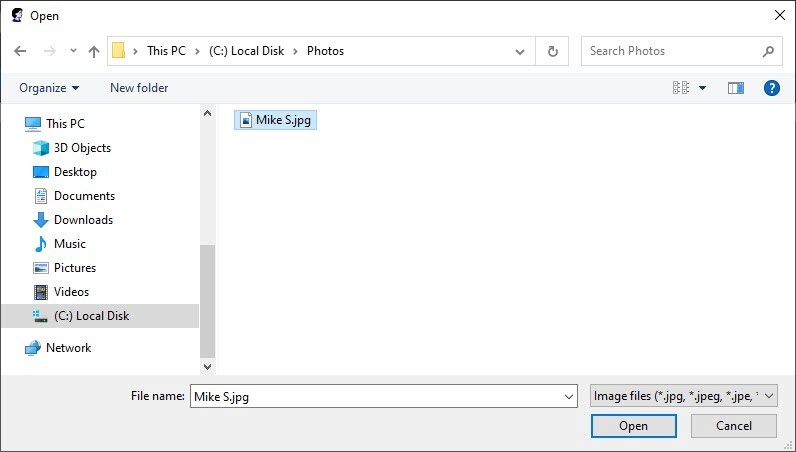Image resolution: width=796 pixels, height=452 pixels.
Task: Click the Up one level arrow
Action: pyautogui.click(x=94, y=51)
